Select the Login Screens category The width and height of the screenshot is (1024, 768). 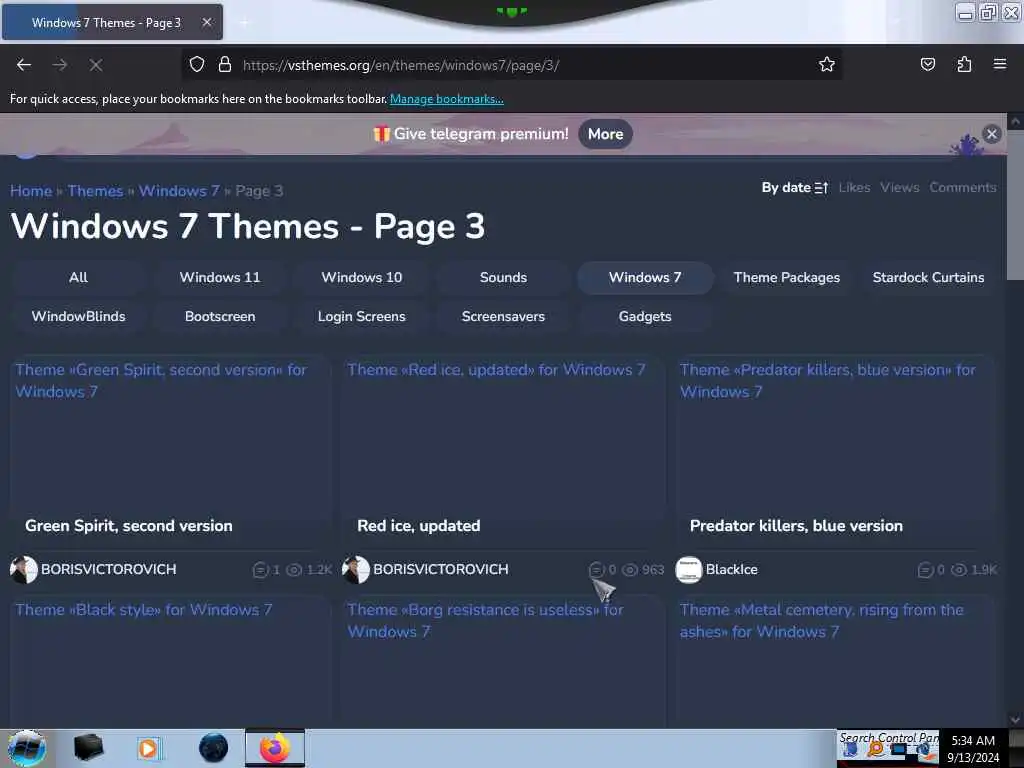coord(362,317)
